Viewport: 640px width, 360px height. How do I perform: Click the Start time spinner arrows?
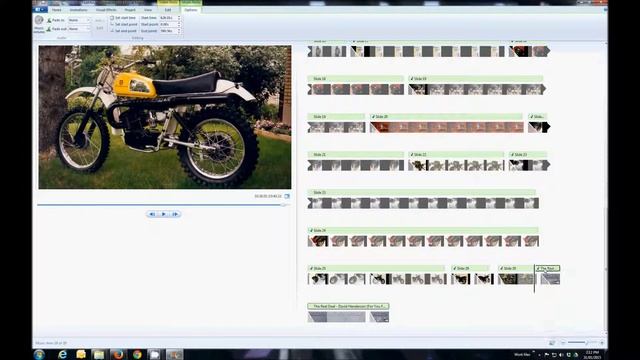point(180,18)
